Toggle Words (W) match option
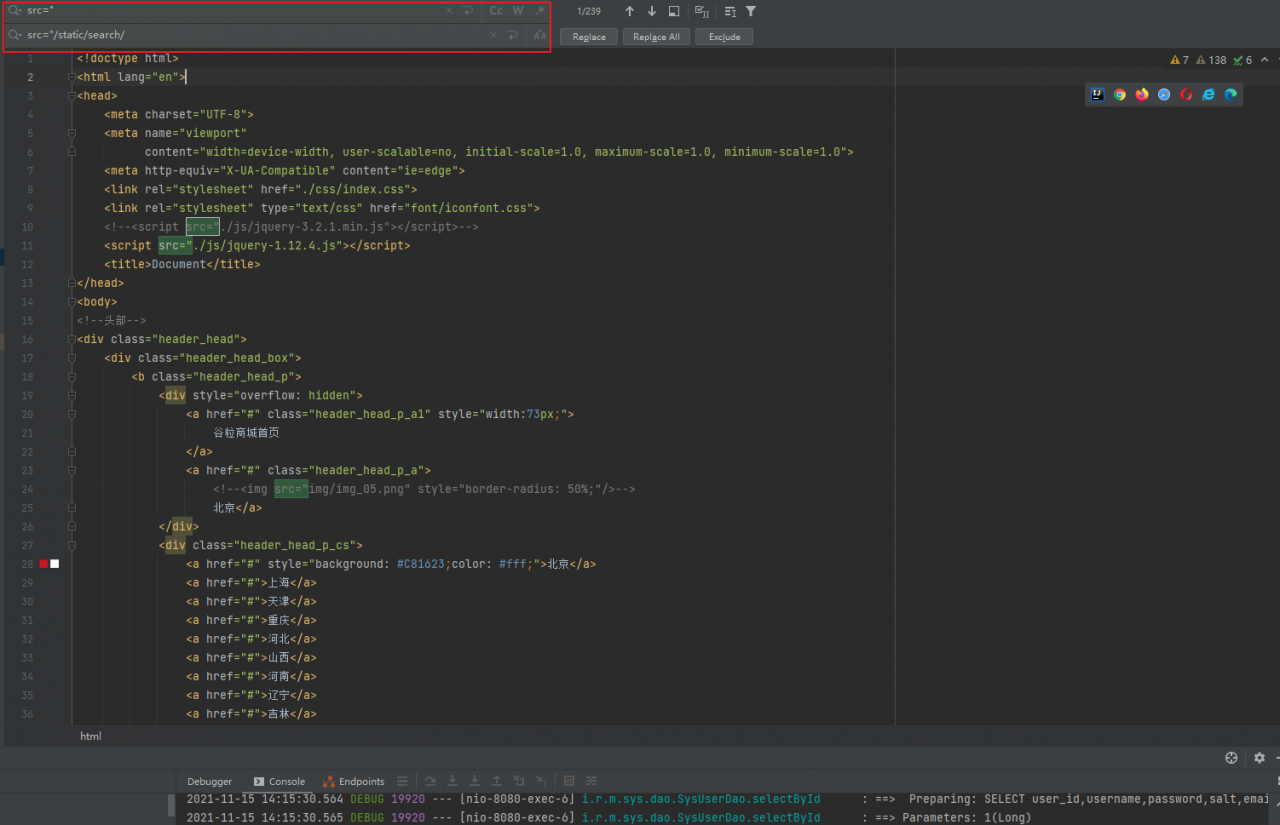Viewport: 1280px width, 825px height. 518,11
